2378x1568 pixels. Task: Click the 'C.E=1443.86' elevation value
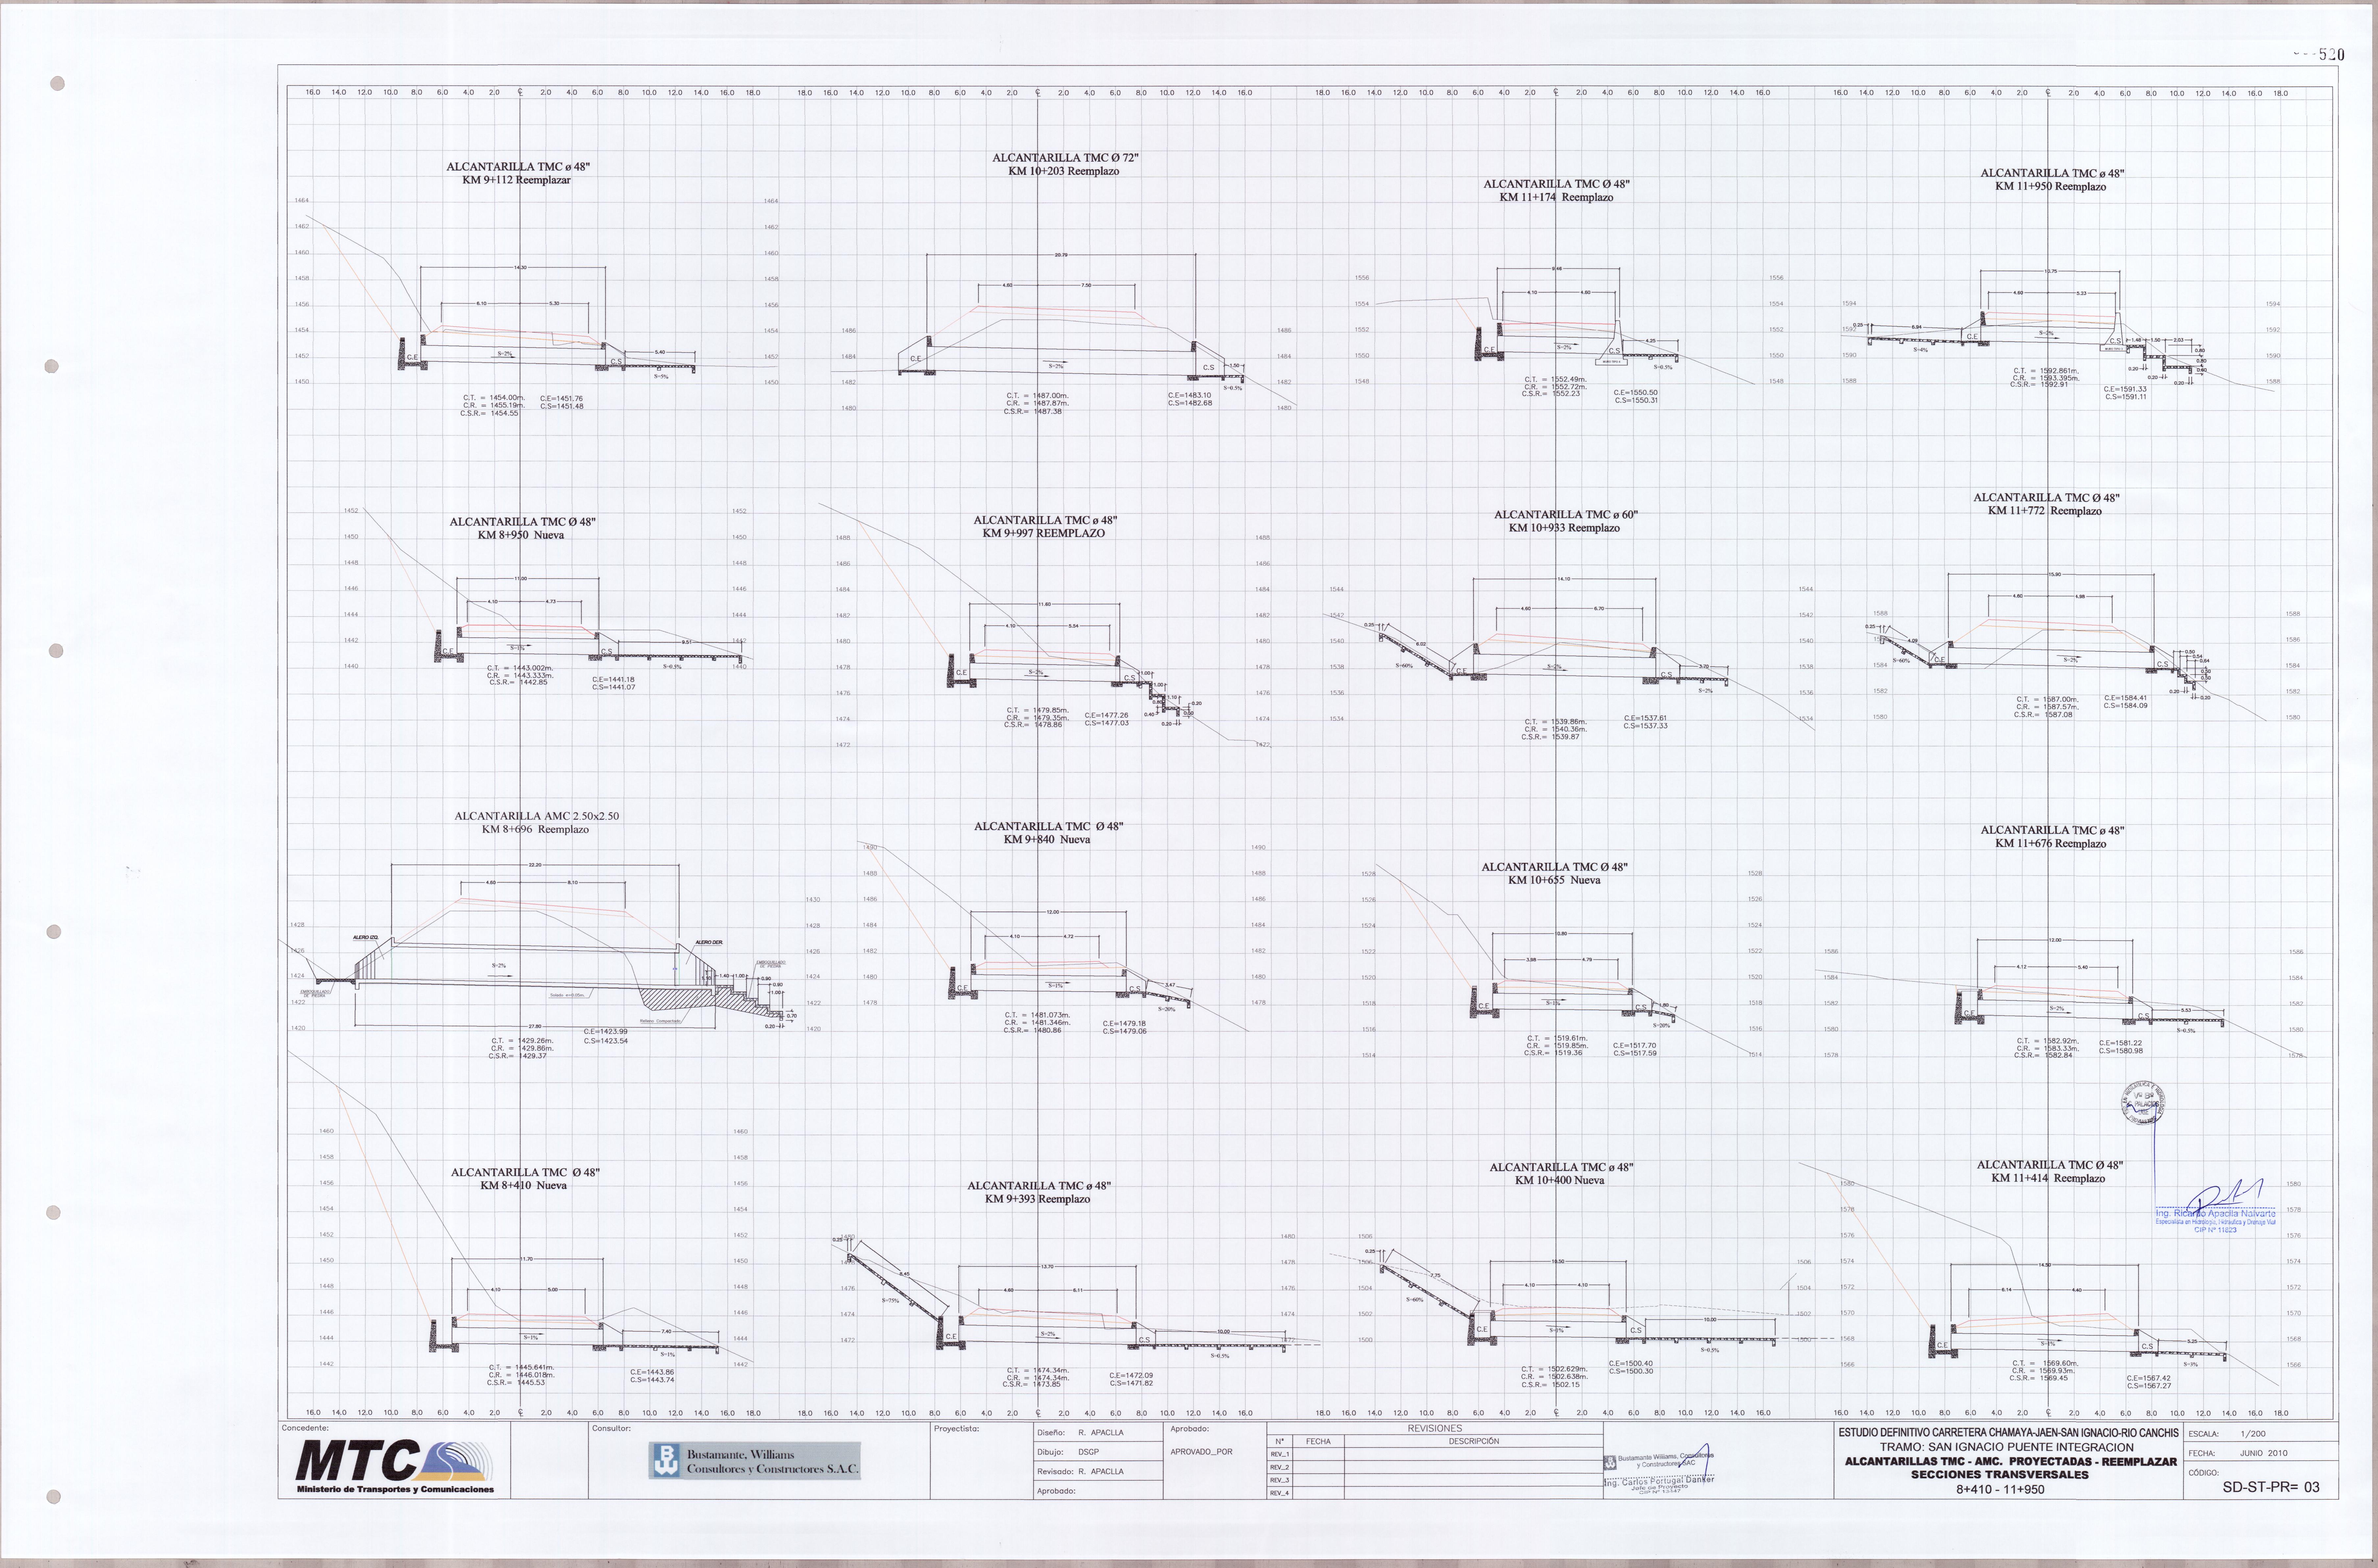pos(652,1372)
